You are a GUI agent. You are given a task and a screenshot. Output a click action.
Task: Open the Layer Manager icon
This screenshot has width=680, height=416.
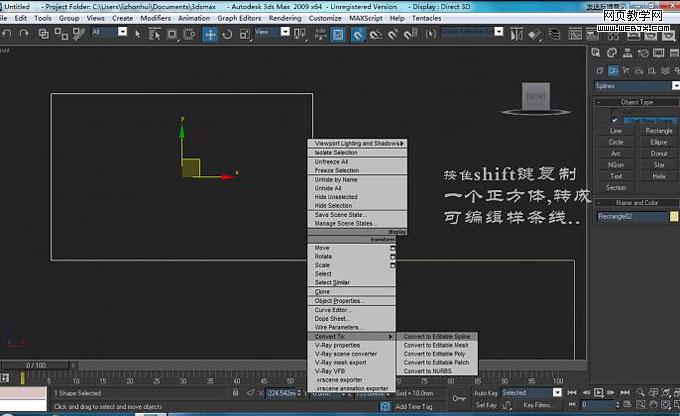point(554,34)
